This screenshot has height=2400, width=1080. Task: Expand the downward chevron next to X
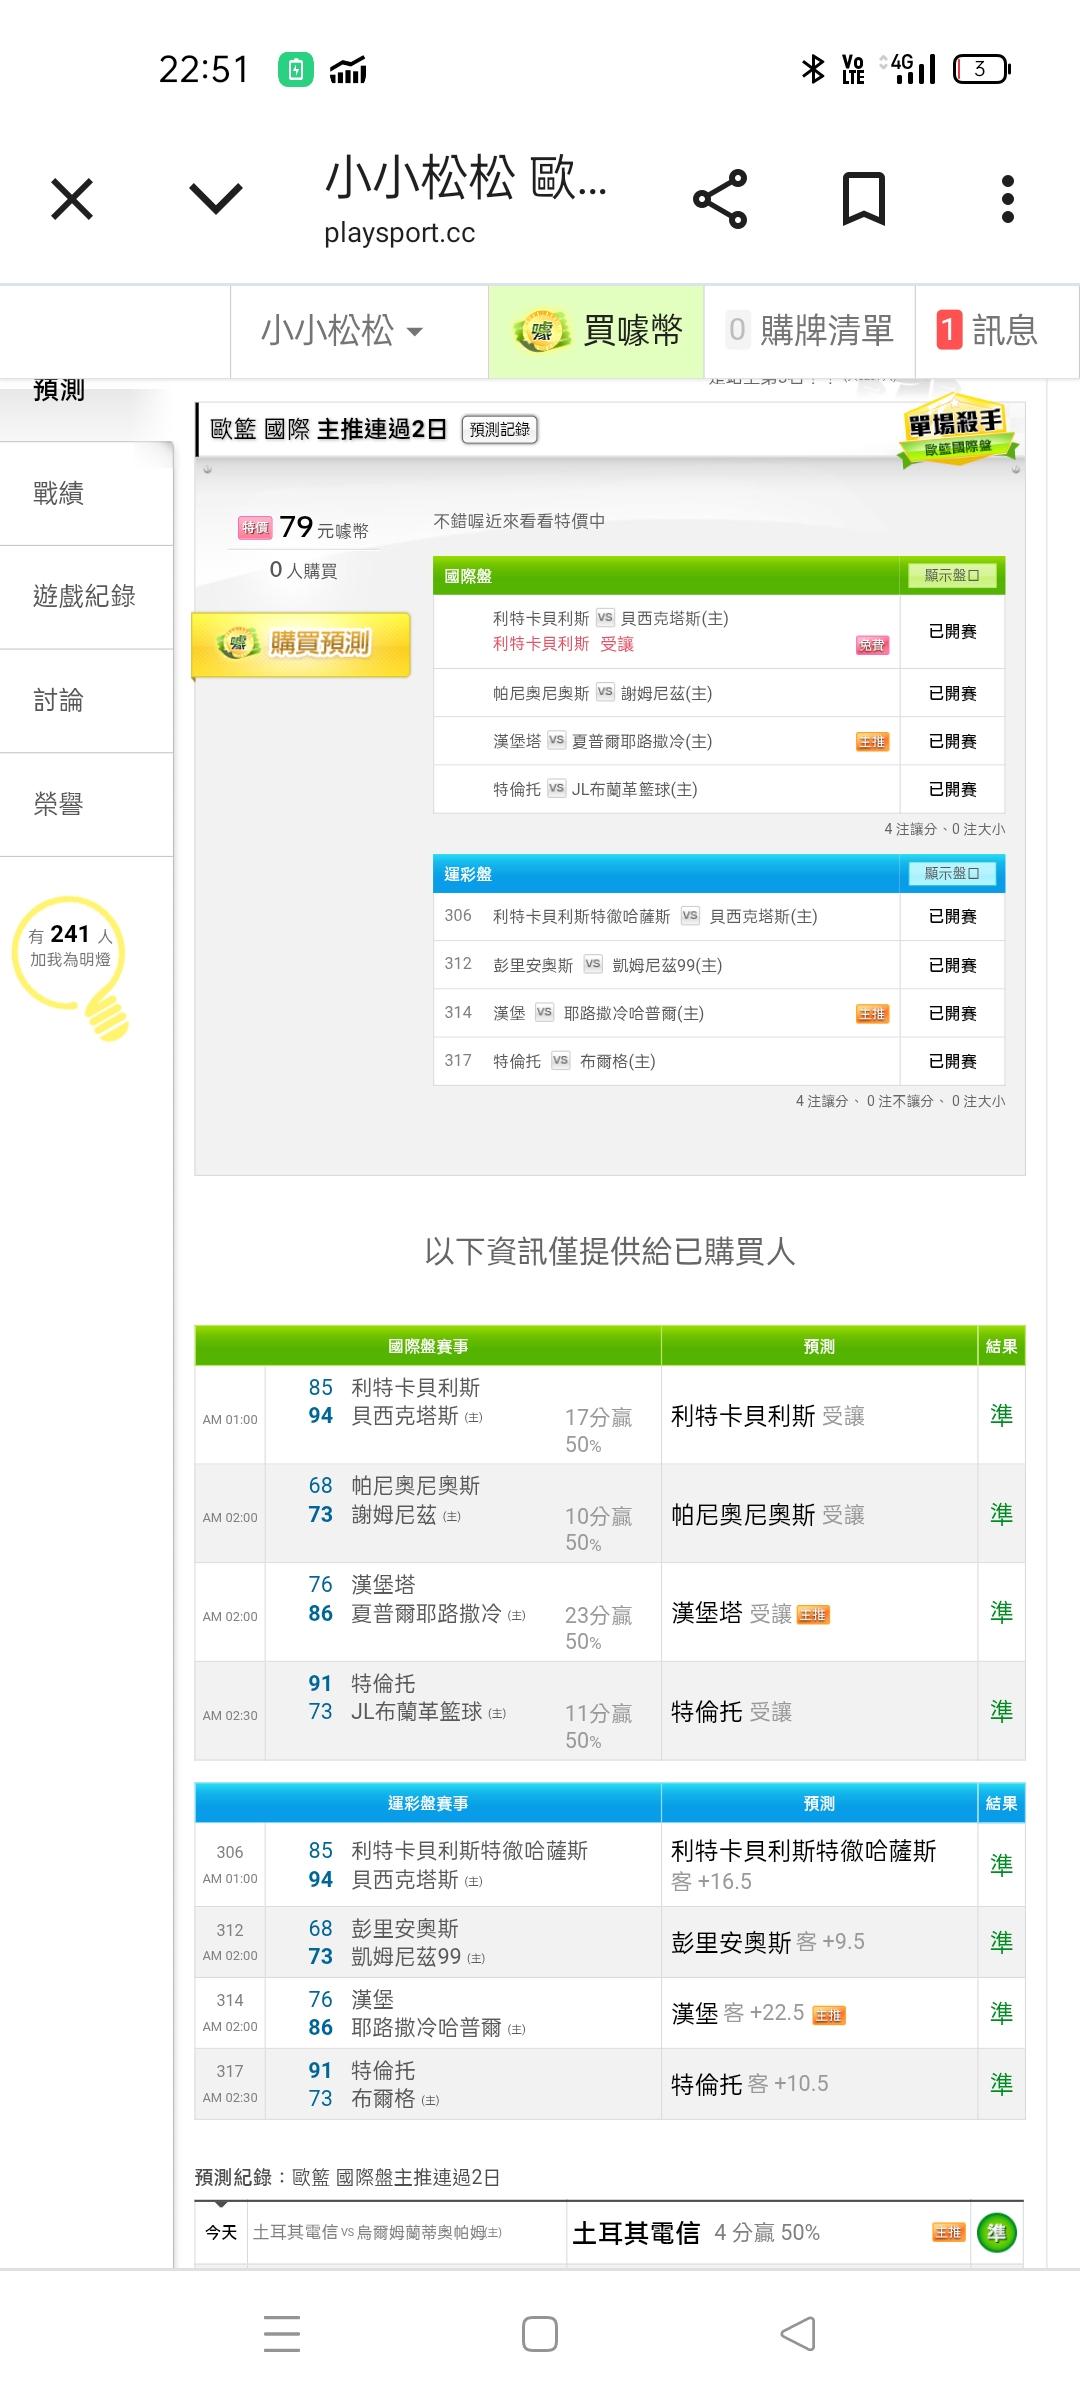coord(216,199)
